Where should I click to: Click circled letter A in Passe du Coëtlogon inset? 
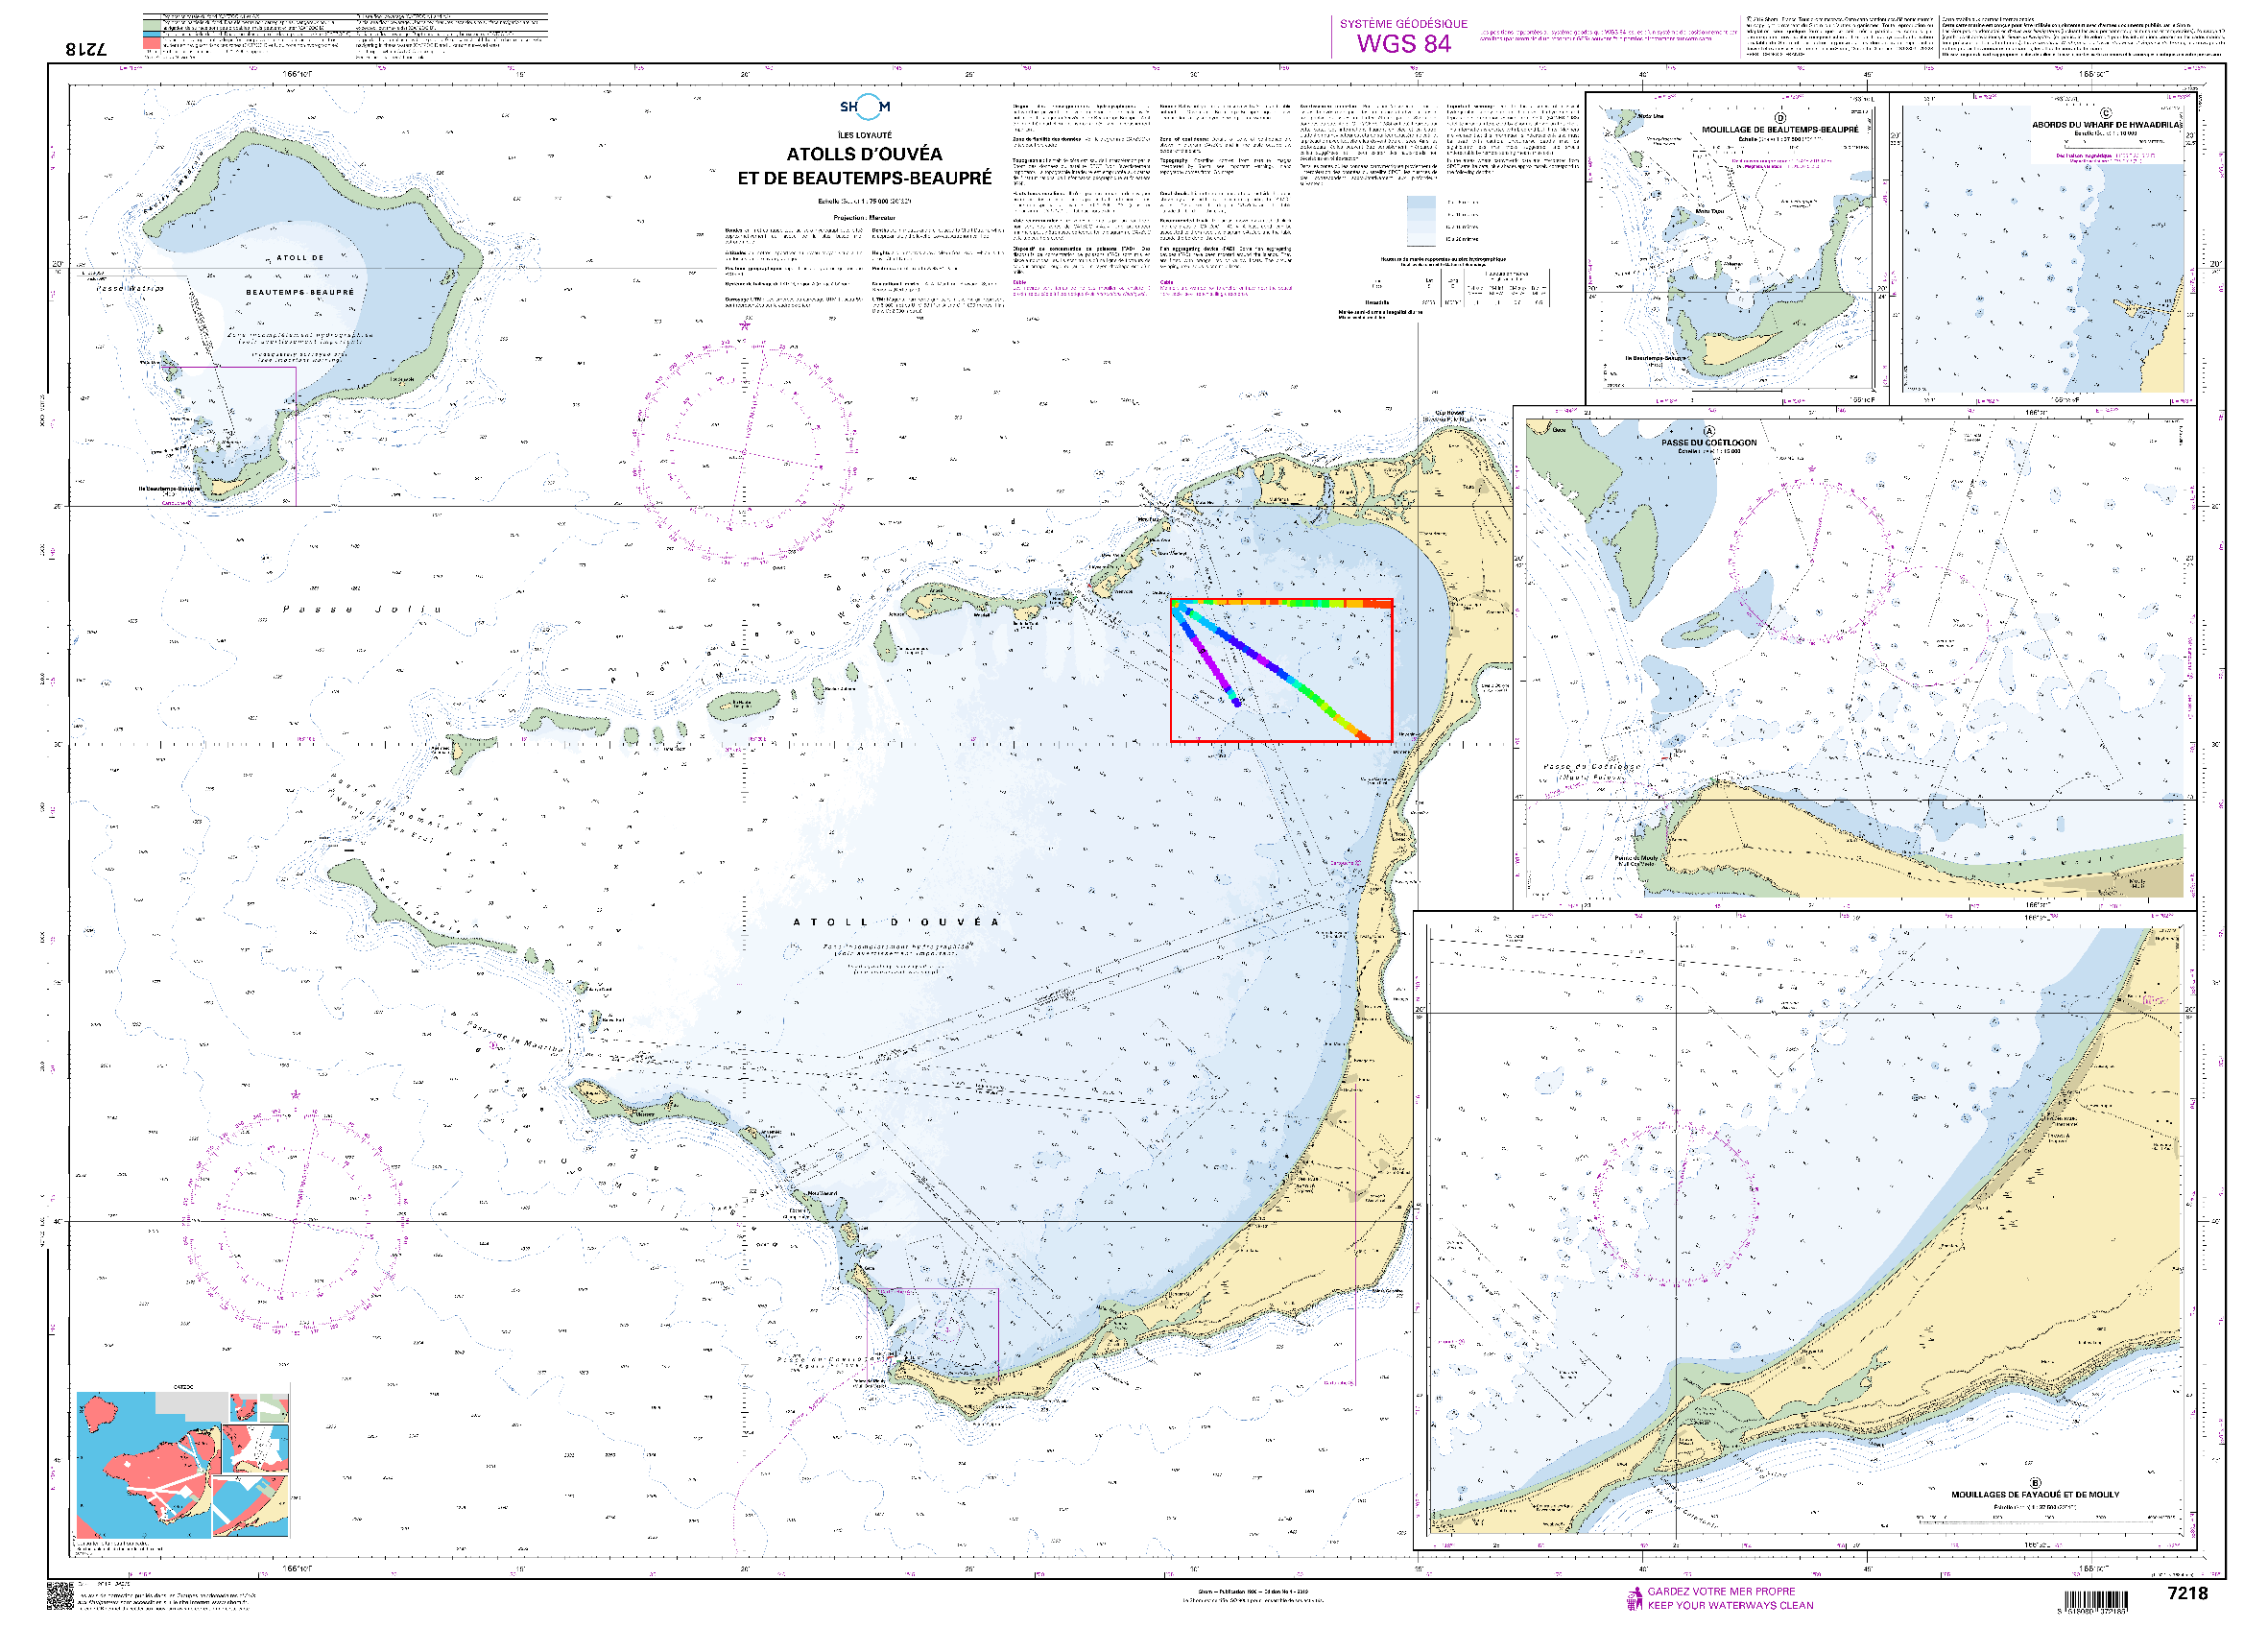[1709, 432]
